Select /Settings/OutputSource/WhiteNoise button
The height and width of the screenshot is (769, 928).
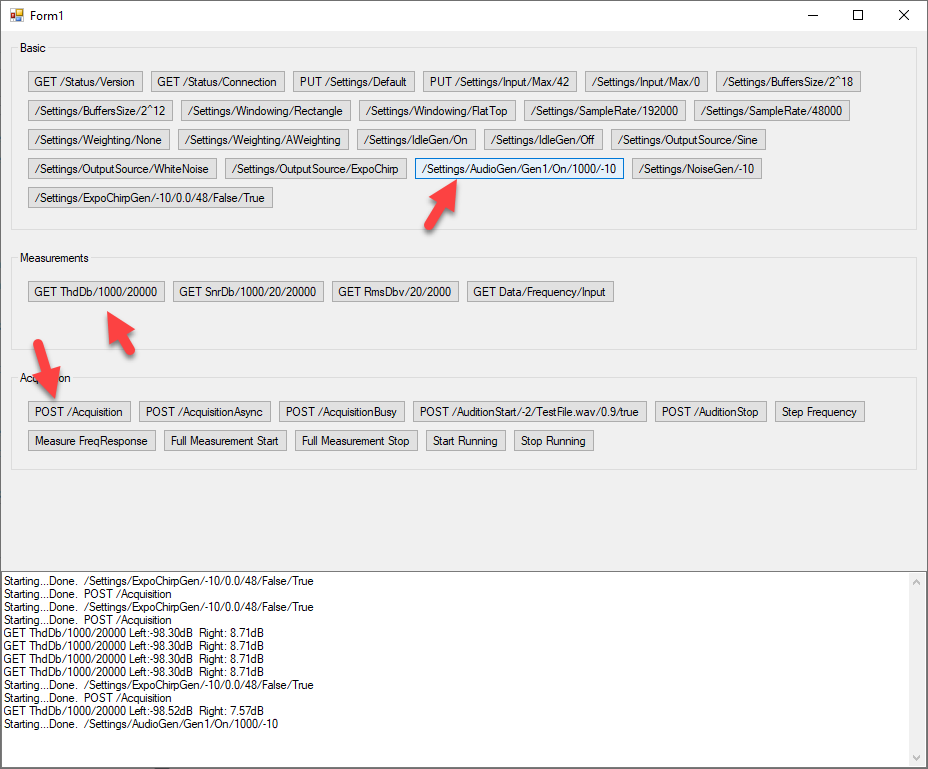122,169
